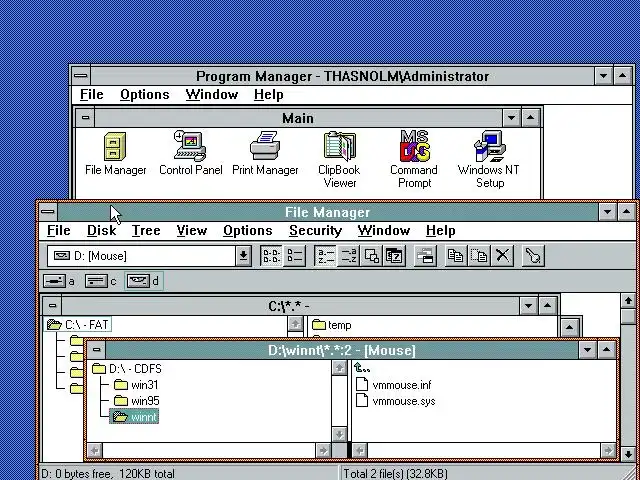Click File Manager workspace scrollbar down arrow
640x480 pixels.
[x=628, y=453]
